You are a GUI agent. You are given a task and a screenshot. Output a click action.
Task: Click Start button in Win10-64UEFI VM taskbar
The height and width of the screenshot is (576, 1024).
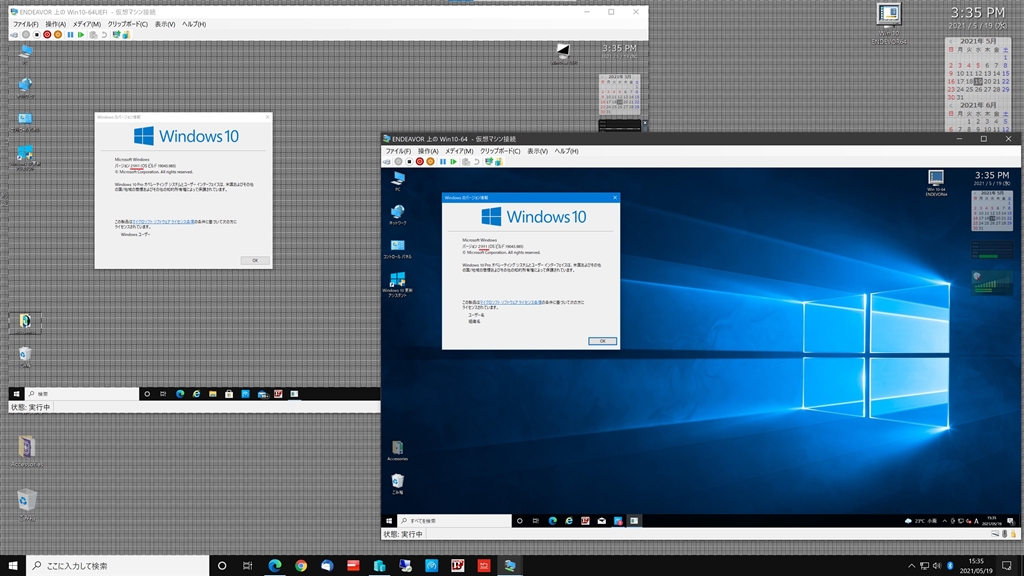16,394
